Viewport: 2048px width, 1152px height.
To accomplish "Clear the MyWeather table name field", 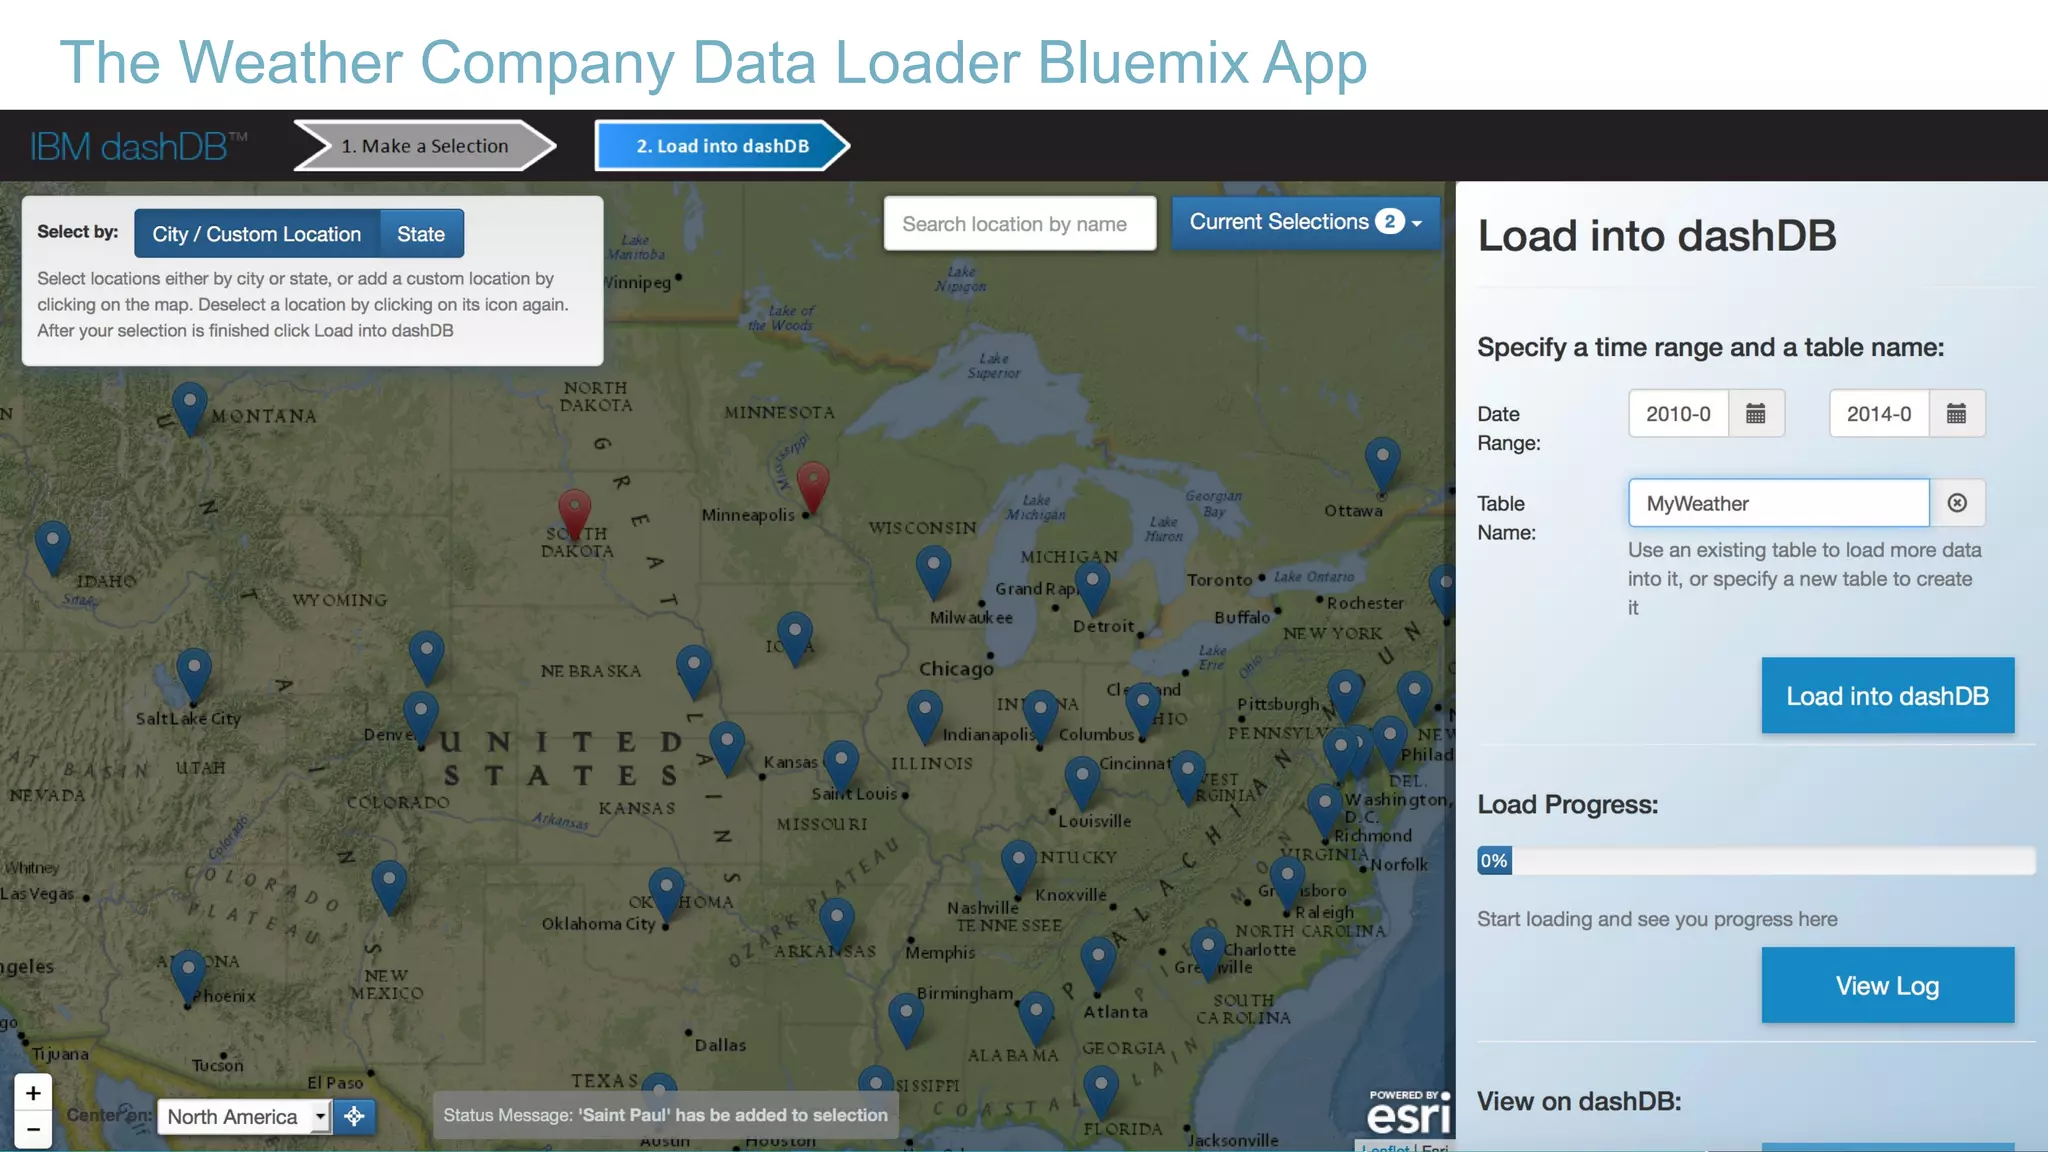I will (x=1957, y=503).
